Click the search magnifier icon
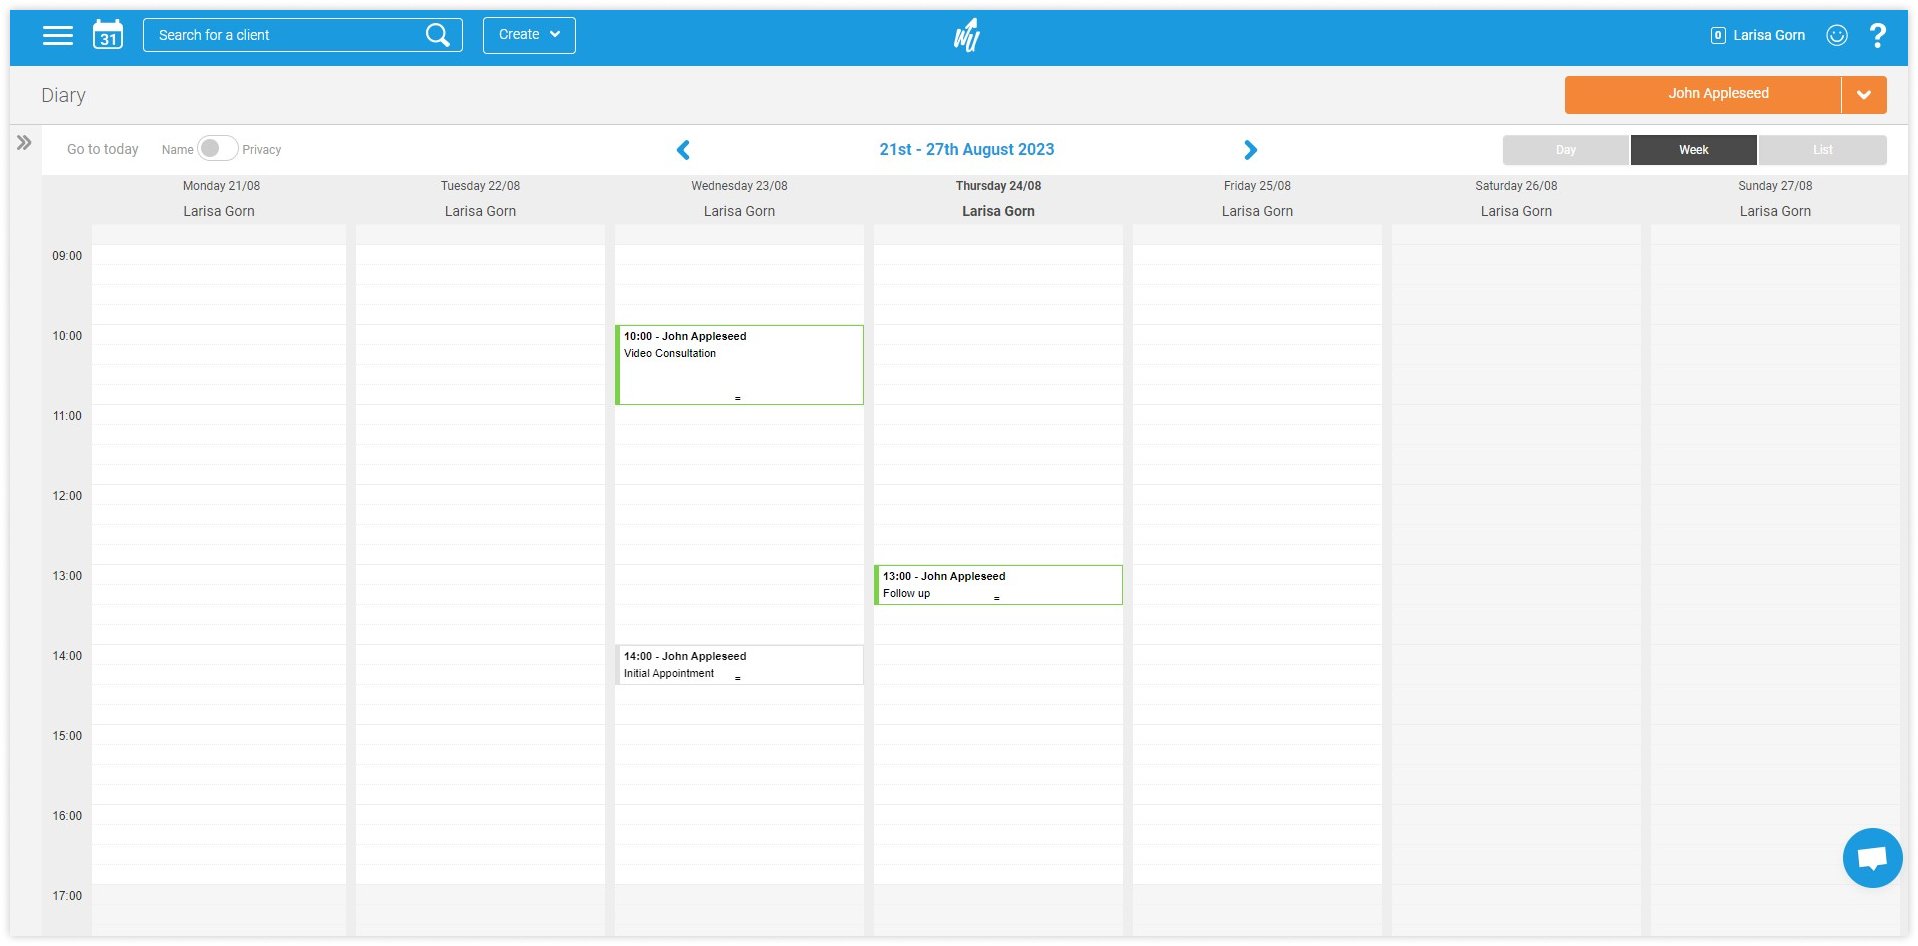Image resolution: width=1918 pixels, height=946 pixels. point(437,35)
